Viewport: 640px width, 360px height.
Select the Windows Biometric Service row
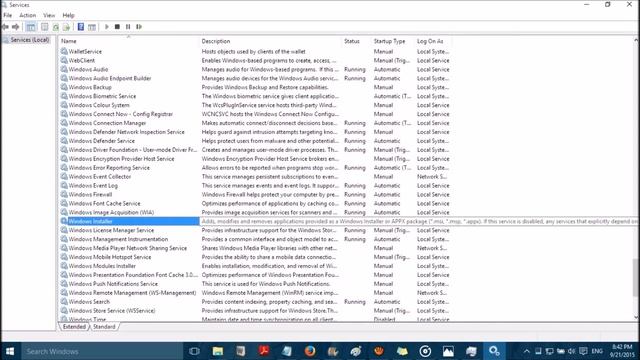(x=255, y=96)
